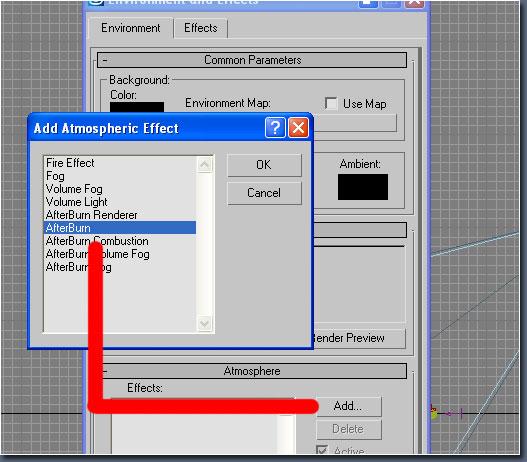Switch to the Effects tab

click(x=201, y=28)
